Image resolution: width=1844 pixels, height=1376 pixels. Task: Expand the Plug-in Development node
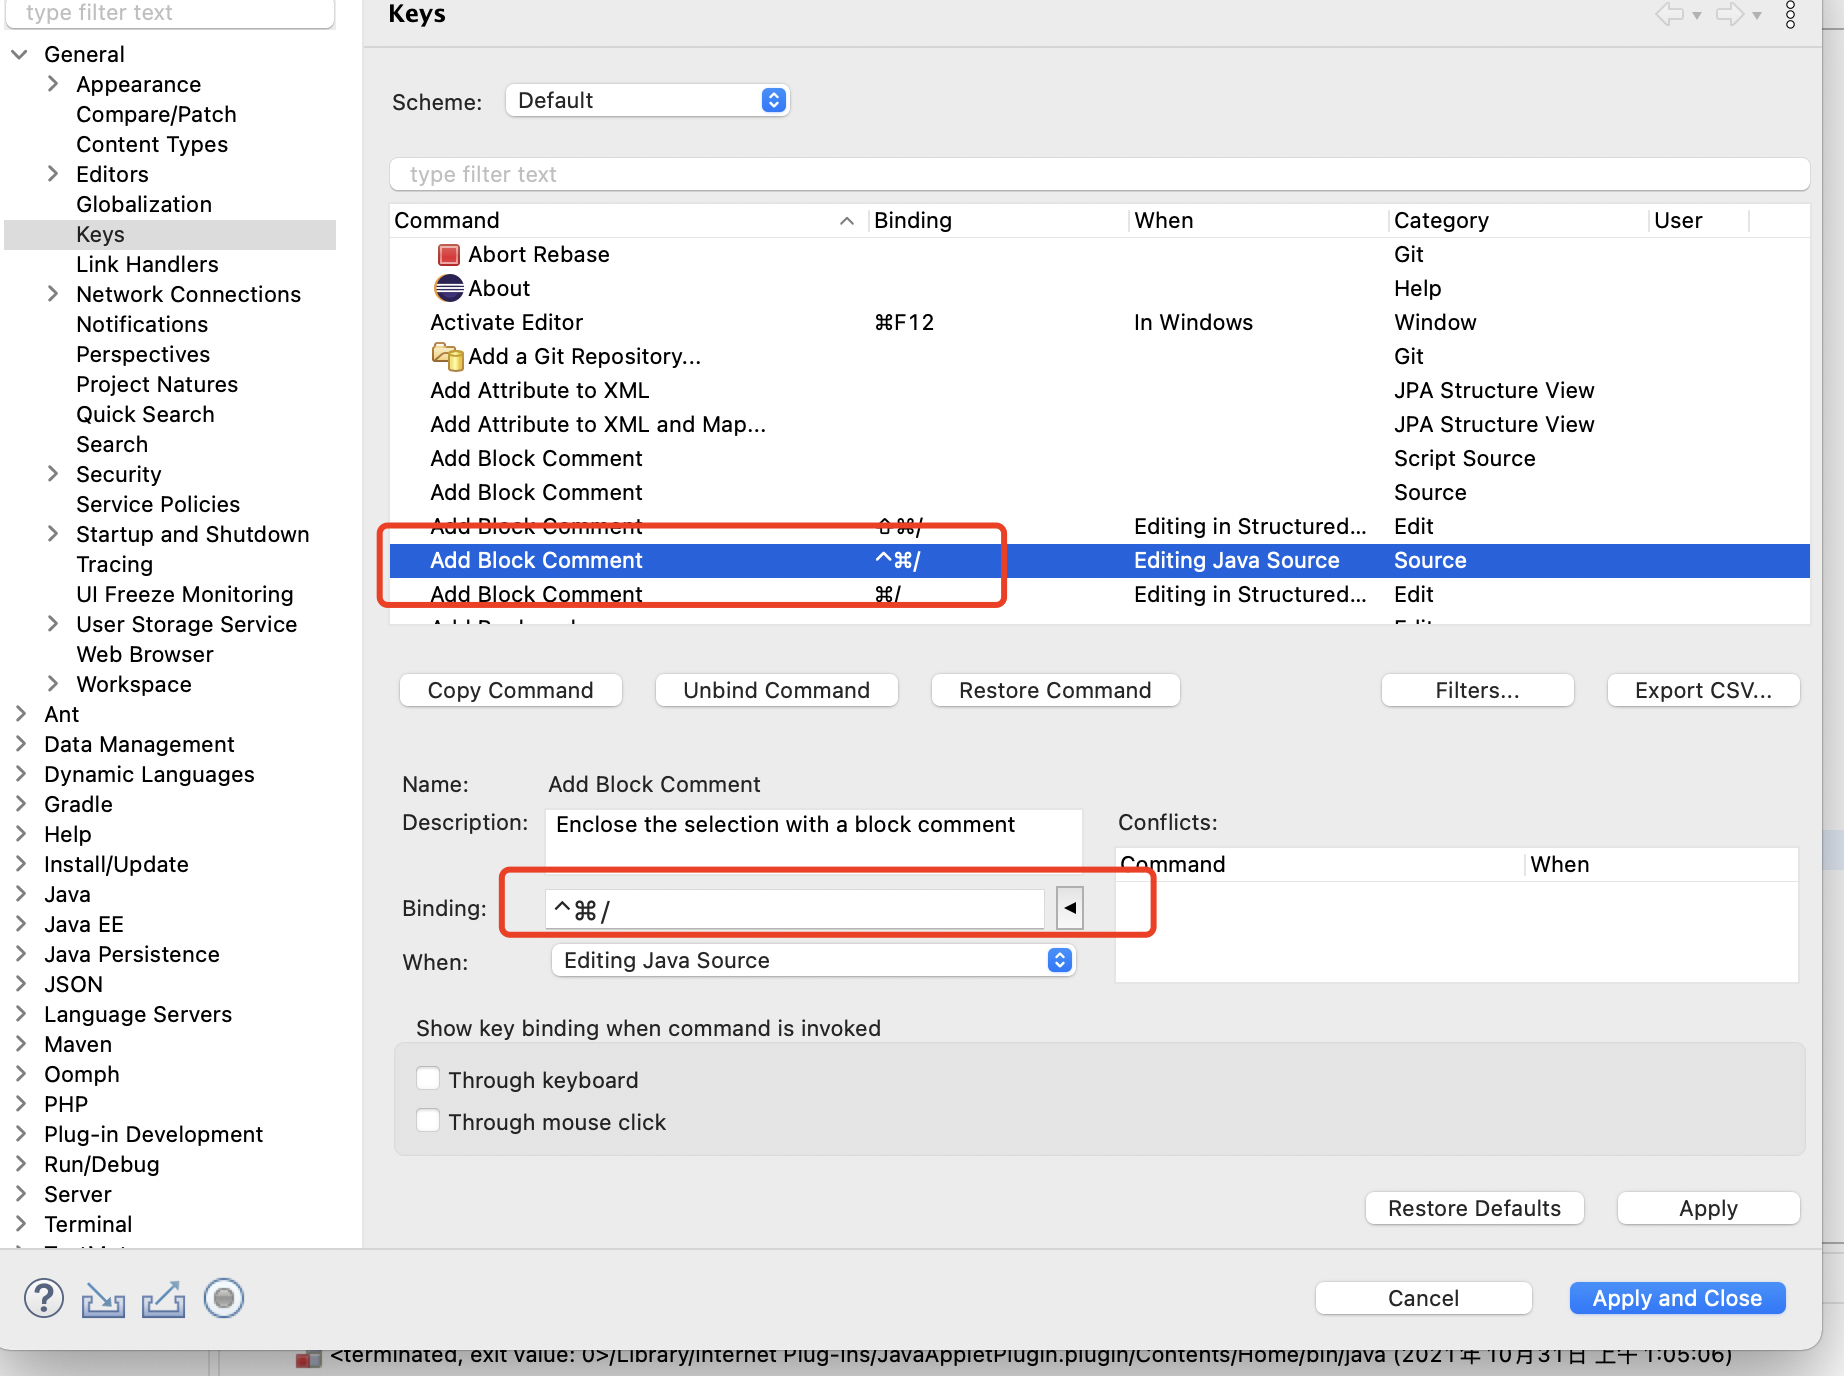21,1134
